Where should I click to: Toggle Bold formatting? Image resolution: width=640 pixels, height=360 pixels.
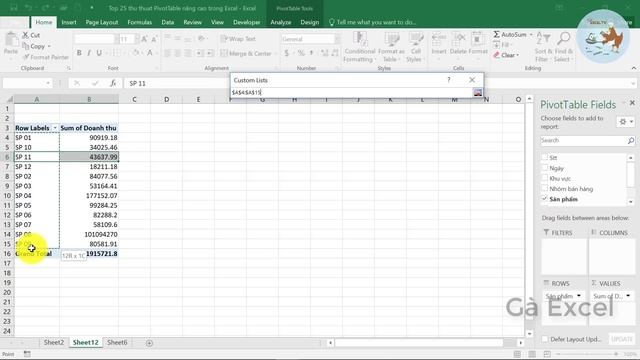[79, 53]
